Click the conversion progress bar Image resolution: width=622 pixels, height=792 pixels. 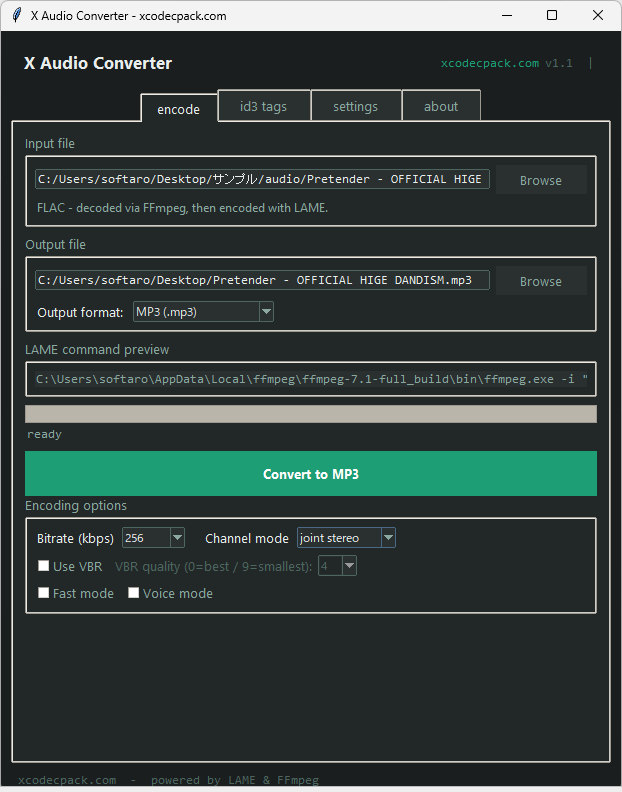point(310,414)
